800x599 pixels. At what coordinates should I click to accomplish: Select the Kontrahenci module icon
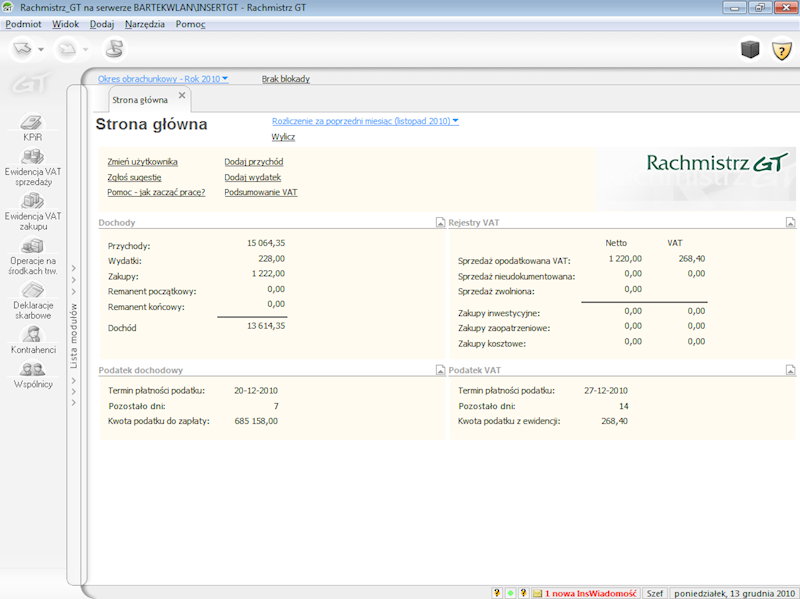pyautogui.click(x=34, y=333)
